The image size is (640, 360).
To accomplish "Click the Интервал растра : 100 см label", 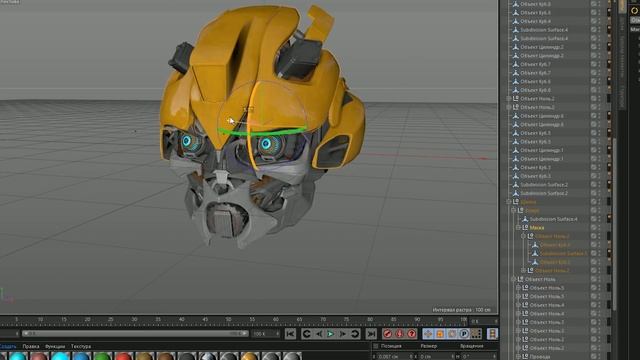I will pyautogui.click(x=462, y=310).
